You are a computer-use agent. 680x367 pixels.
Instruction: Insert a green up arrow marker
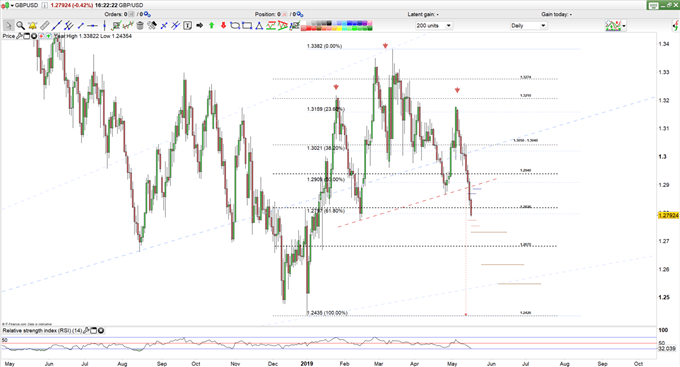(x=212, y=26)
